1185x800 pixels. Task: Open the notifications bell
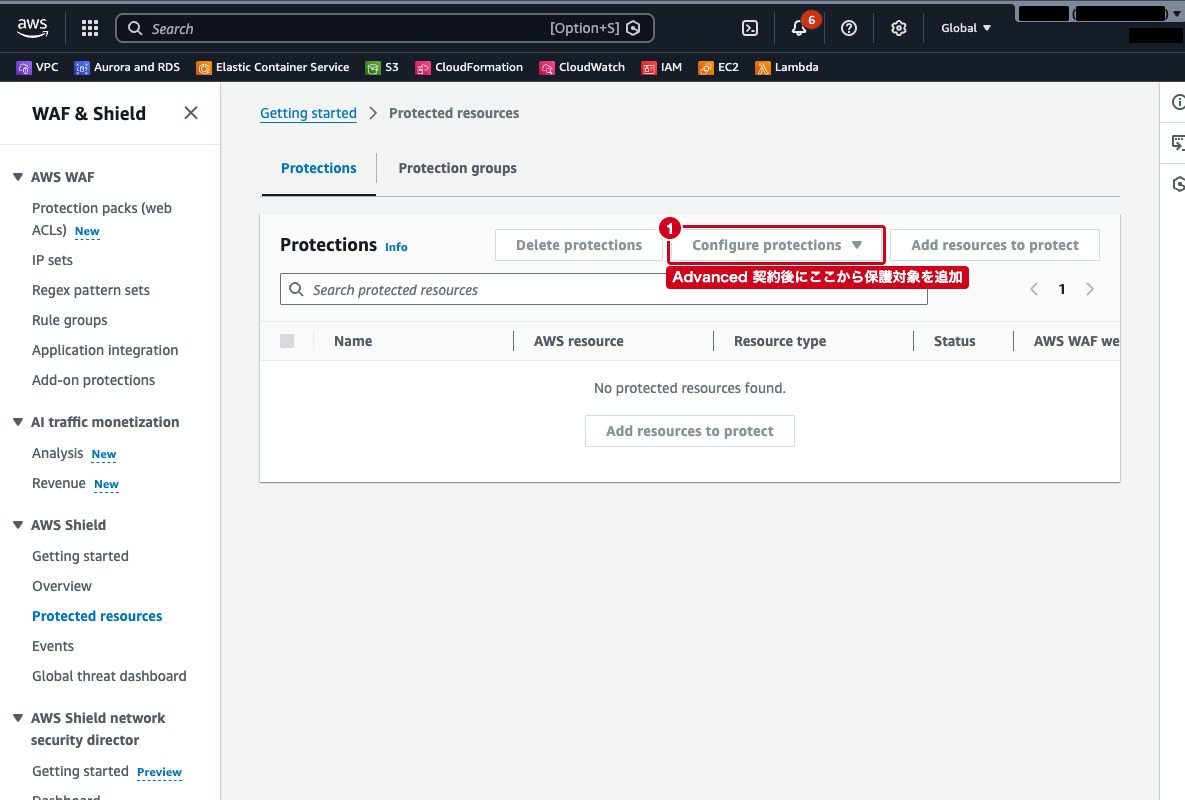[799, 28]
